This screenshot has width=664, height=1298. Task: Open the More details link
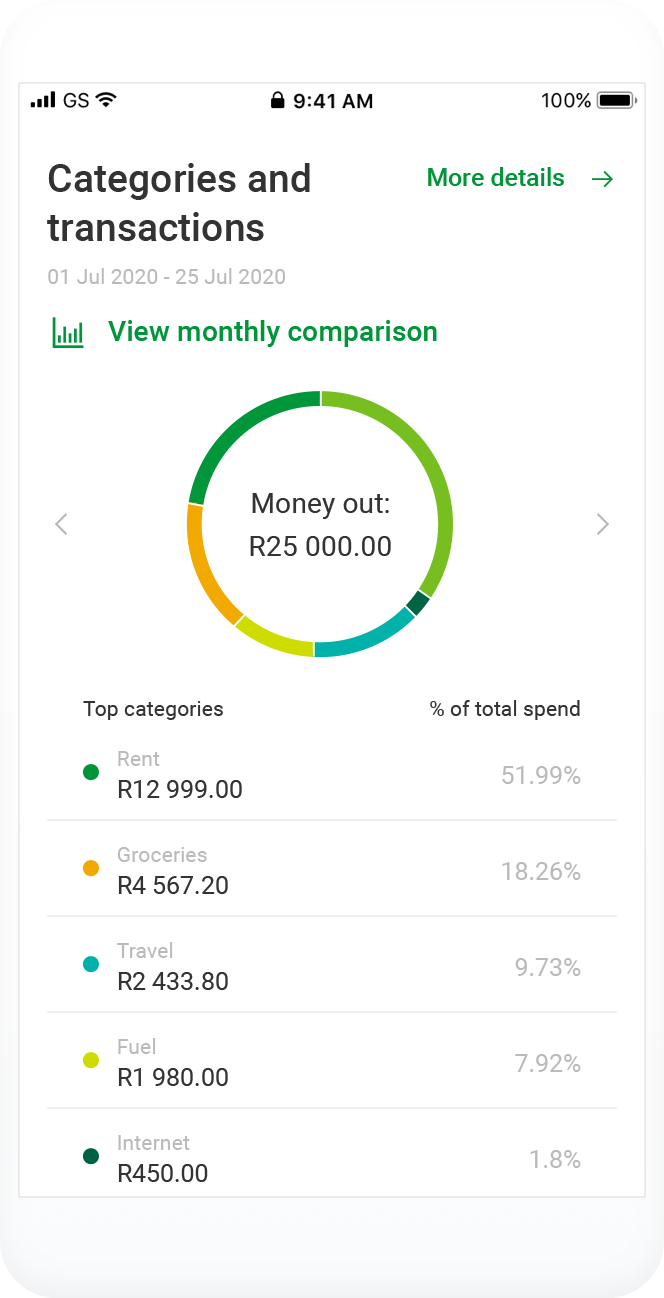(496, 178)
